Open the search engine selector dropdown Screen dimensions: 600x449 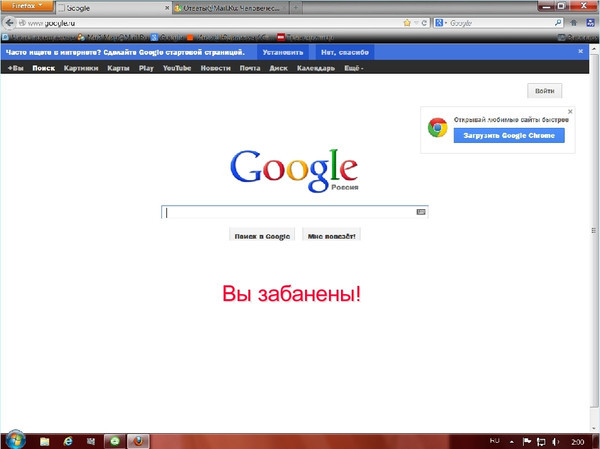(441, 23)
